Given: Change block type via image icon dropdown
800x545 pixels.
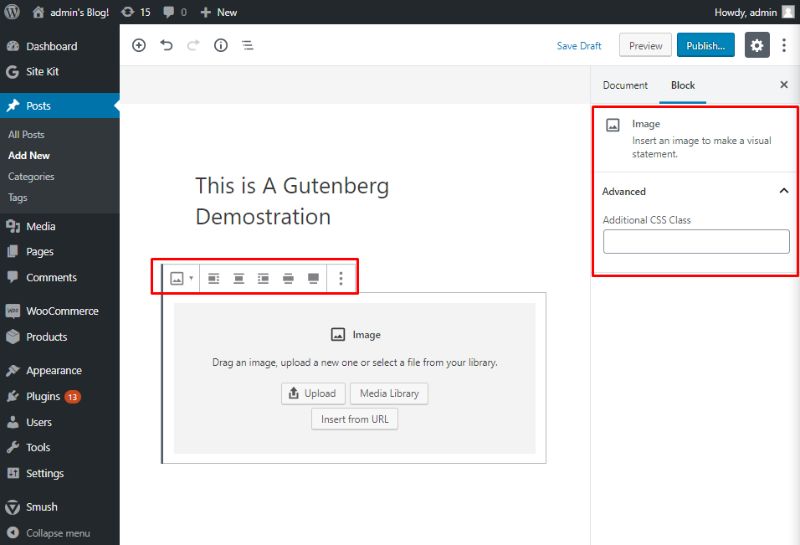Looking at the screenshot, I should (x=182, y=278).
